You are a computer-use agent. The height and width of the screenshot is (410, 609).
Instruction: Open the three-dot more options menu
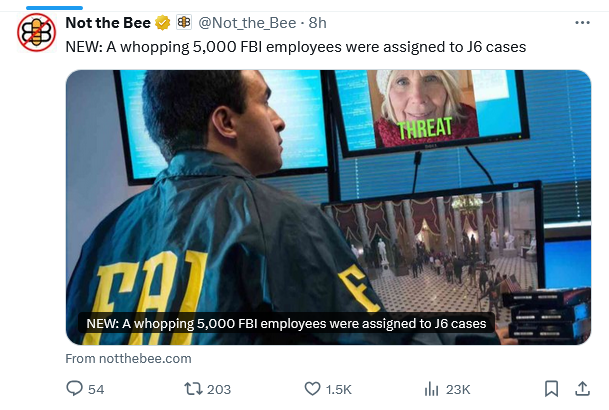pos(582,22)
